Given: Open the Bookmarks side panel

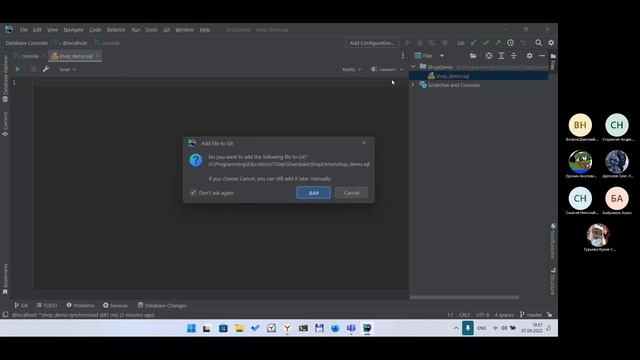Looking at the screenshot, I should coord(5,279).
